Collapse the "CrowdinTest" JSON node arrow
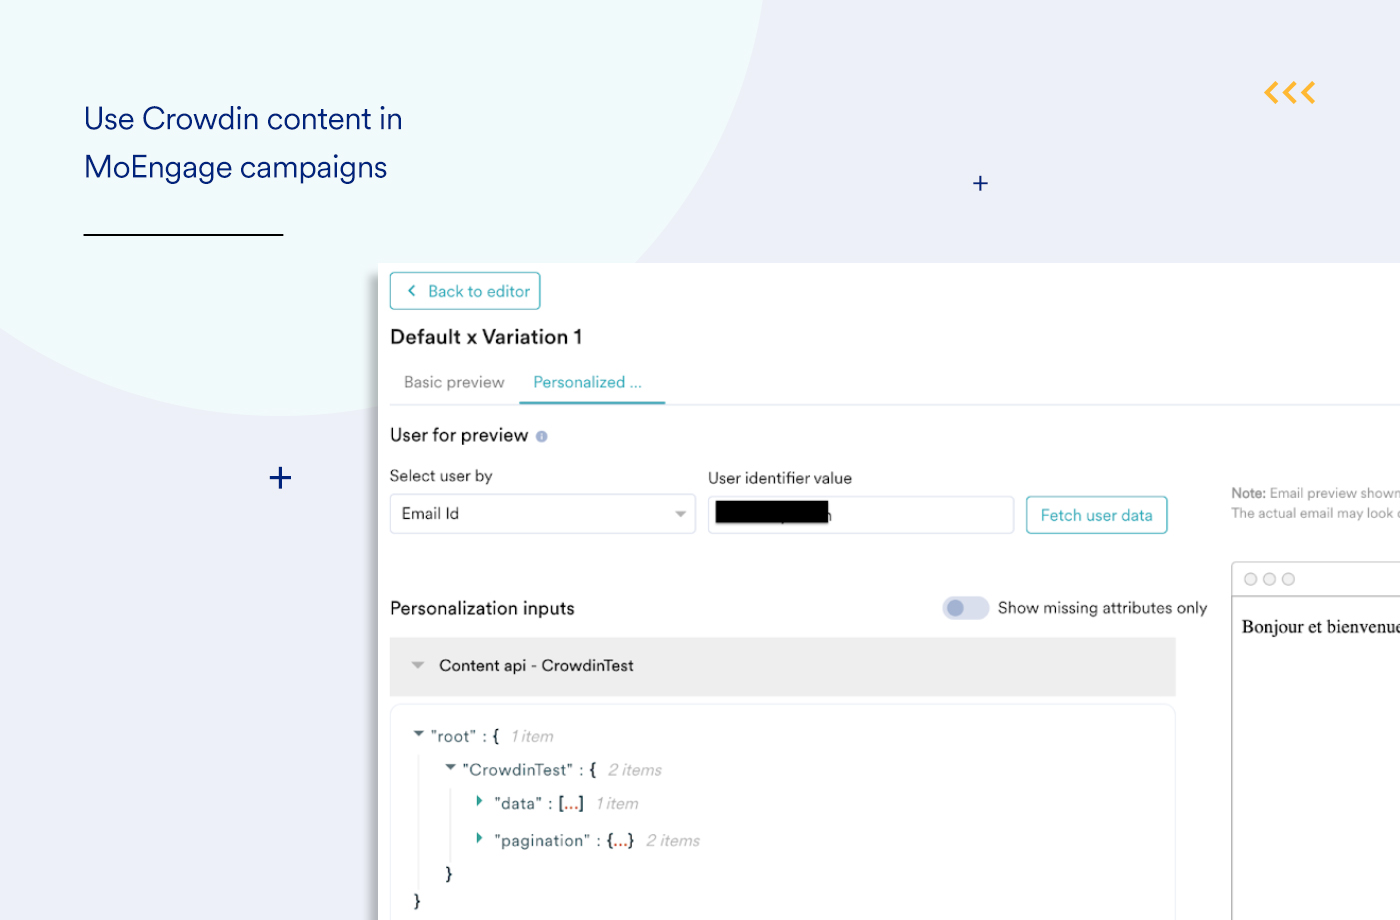Viewport: 1400px width, 920px height. coord(450,768)
